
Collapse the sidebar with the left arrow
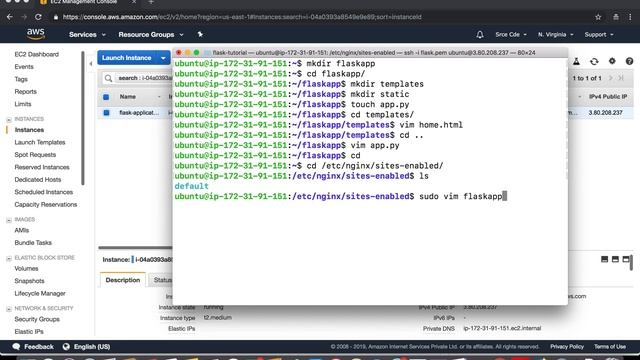(91, 64)
